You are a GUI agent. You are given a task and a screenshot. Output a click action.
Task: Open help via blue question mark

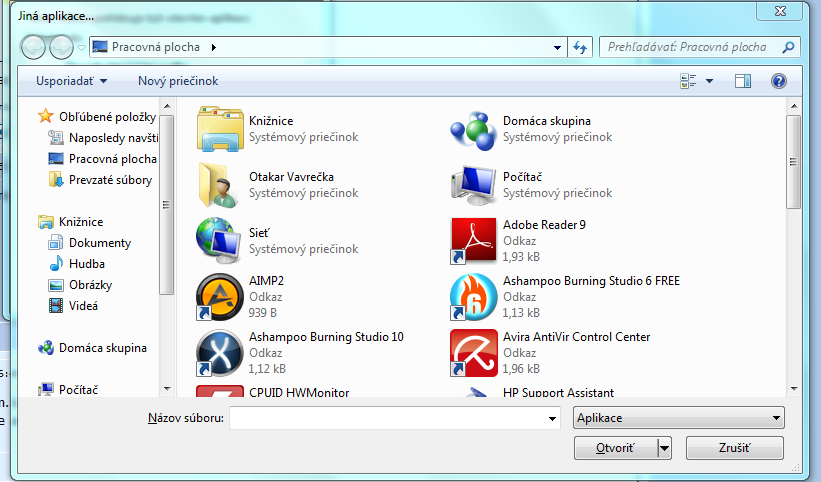point(779,81)
